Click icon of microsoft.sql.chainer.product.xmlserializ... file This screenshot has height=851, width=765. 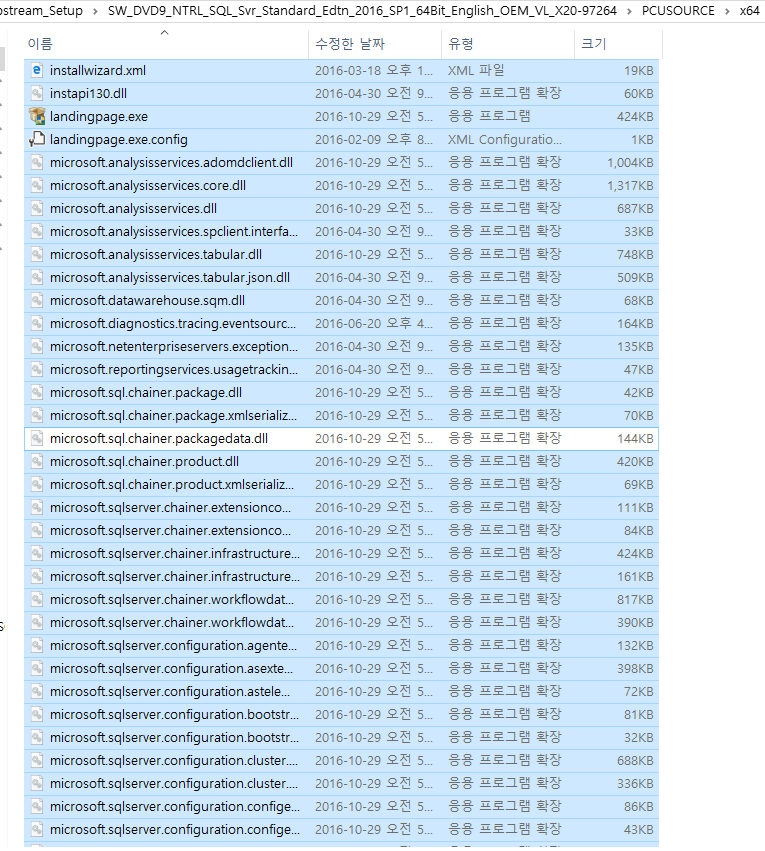pos(37,484)
